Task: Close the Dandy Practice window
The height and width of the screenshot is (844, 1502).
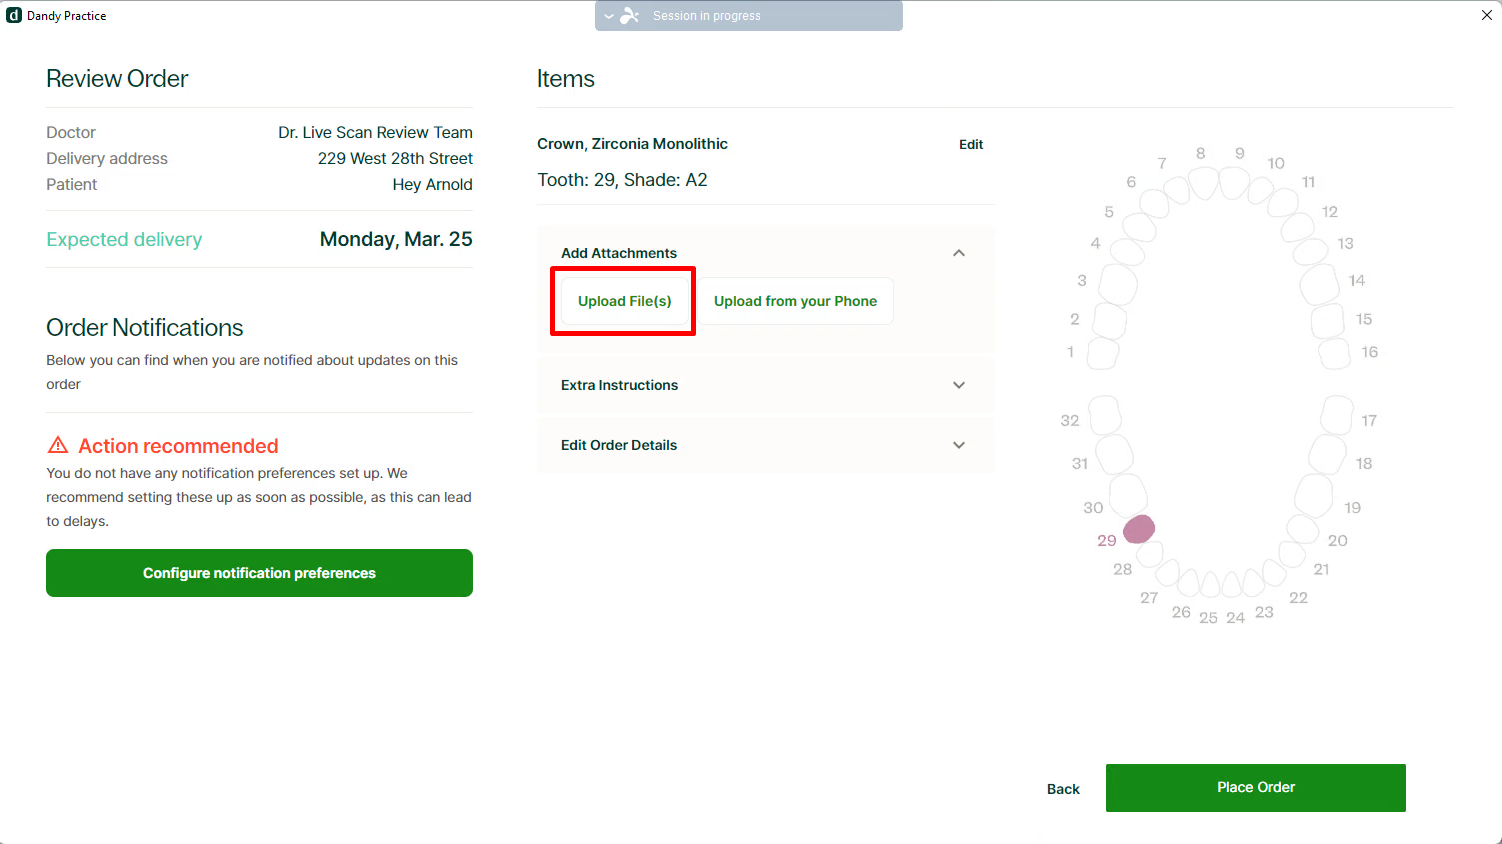Action: click(x=1486, y=15)
